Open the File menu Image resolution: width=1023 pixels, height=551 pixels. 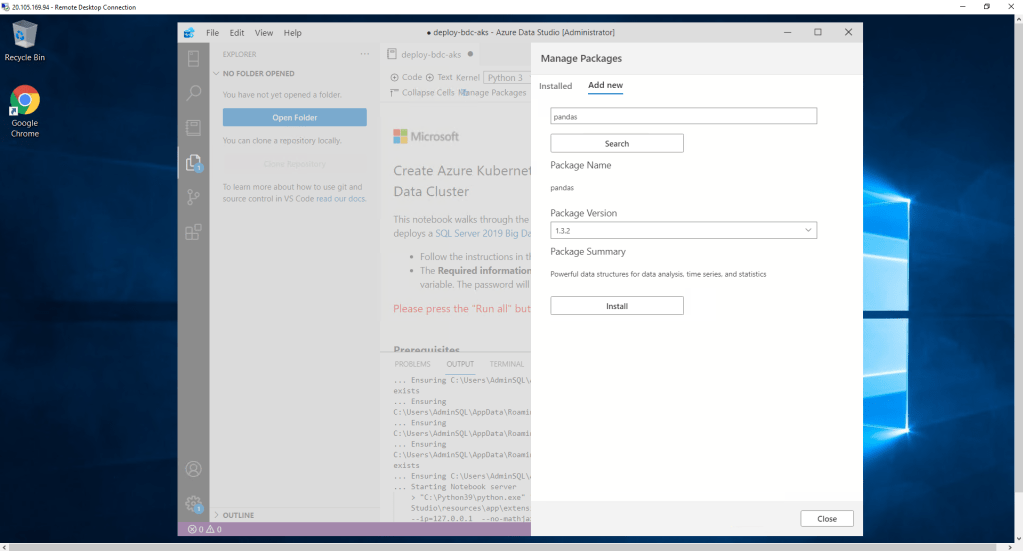pyautogui.click(x=212, y=33)
